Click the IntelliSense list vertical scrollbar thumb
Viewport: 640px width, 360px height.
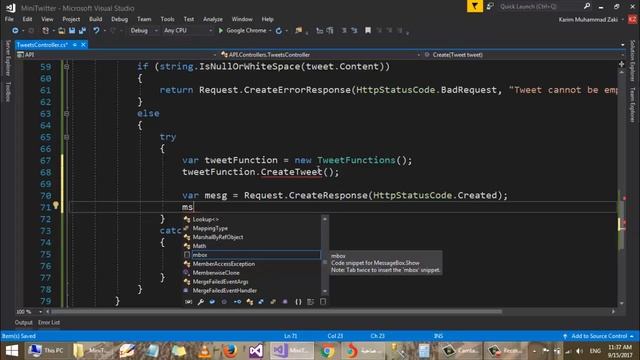(x=325, y=262)
